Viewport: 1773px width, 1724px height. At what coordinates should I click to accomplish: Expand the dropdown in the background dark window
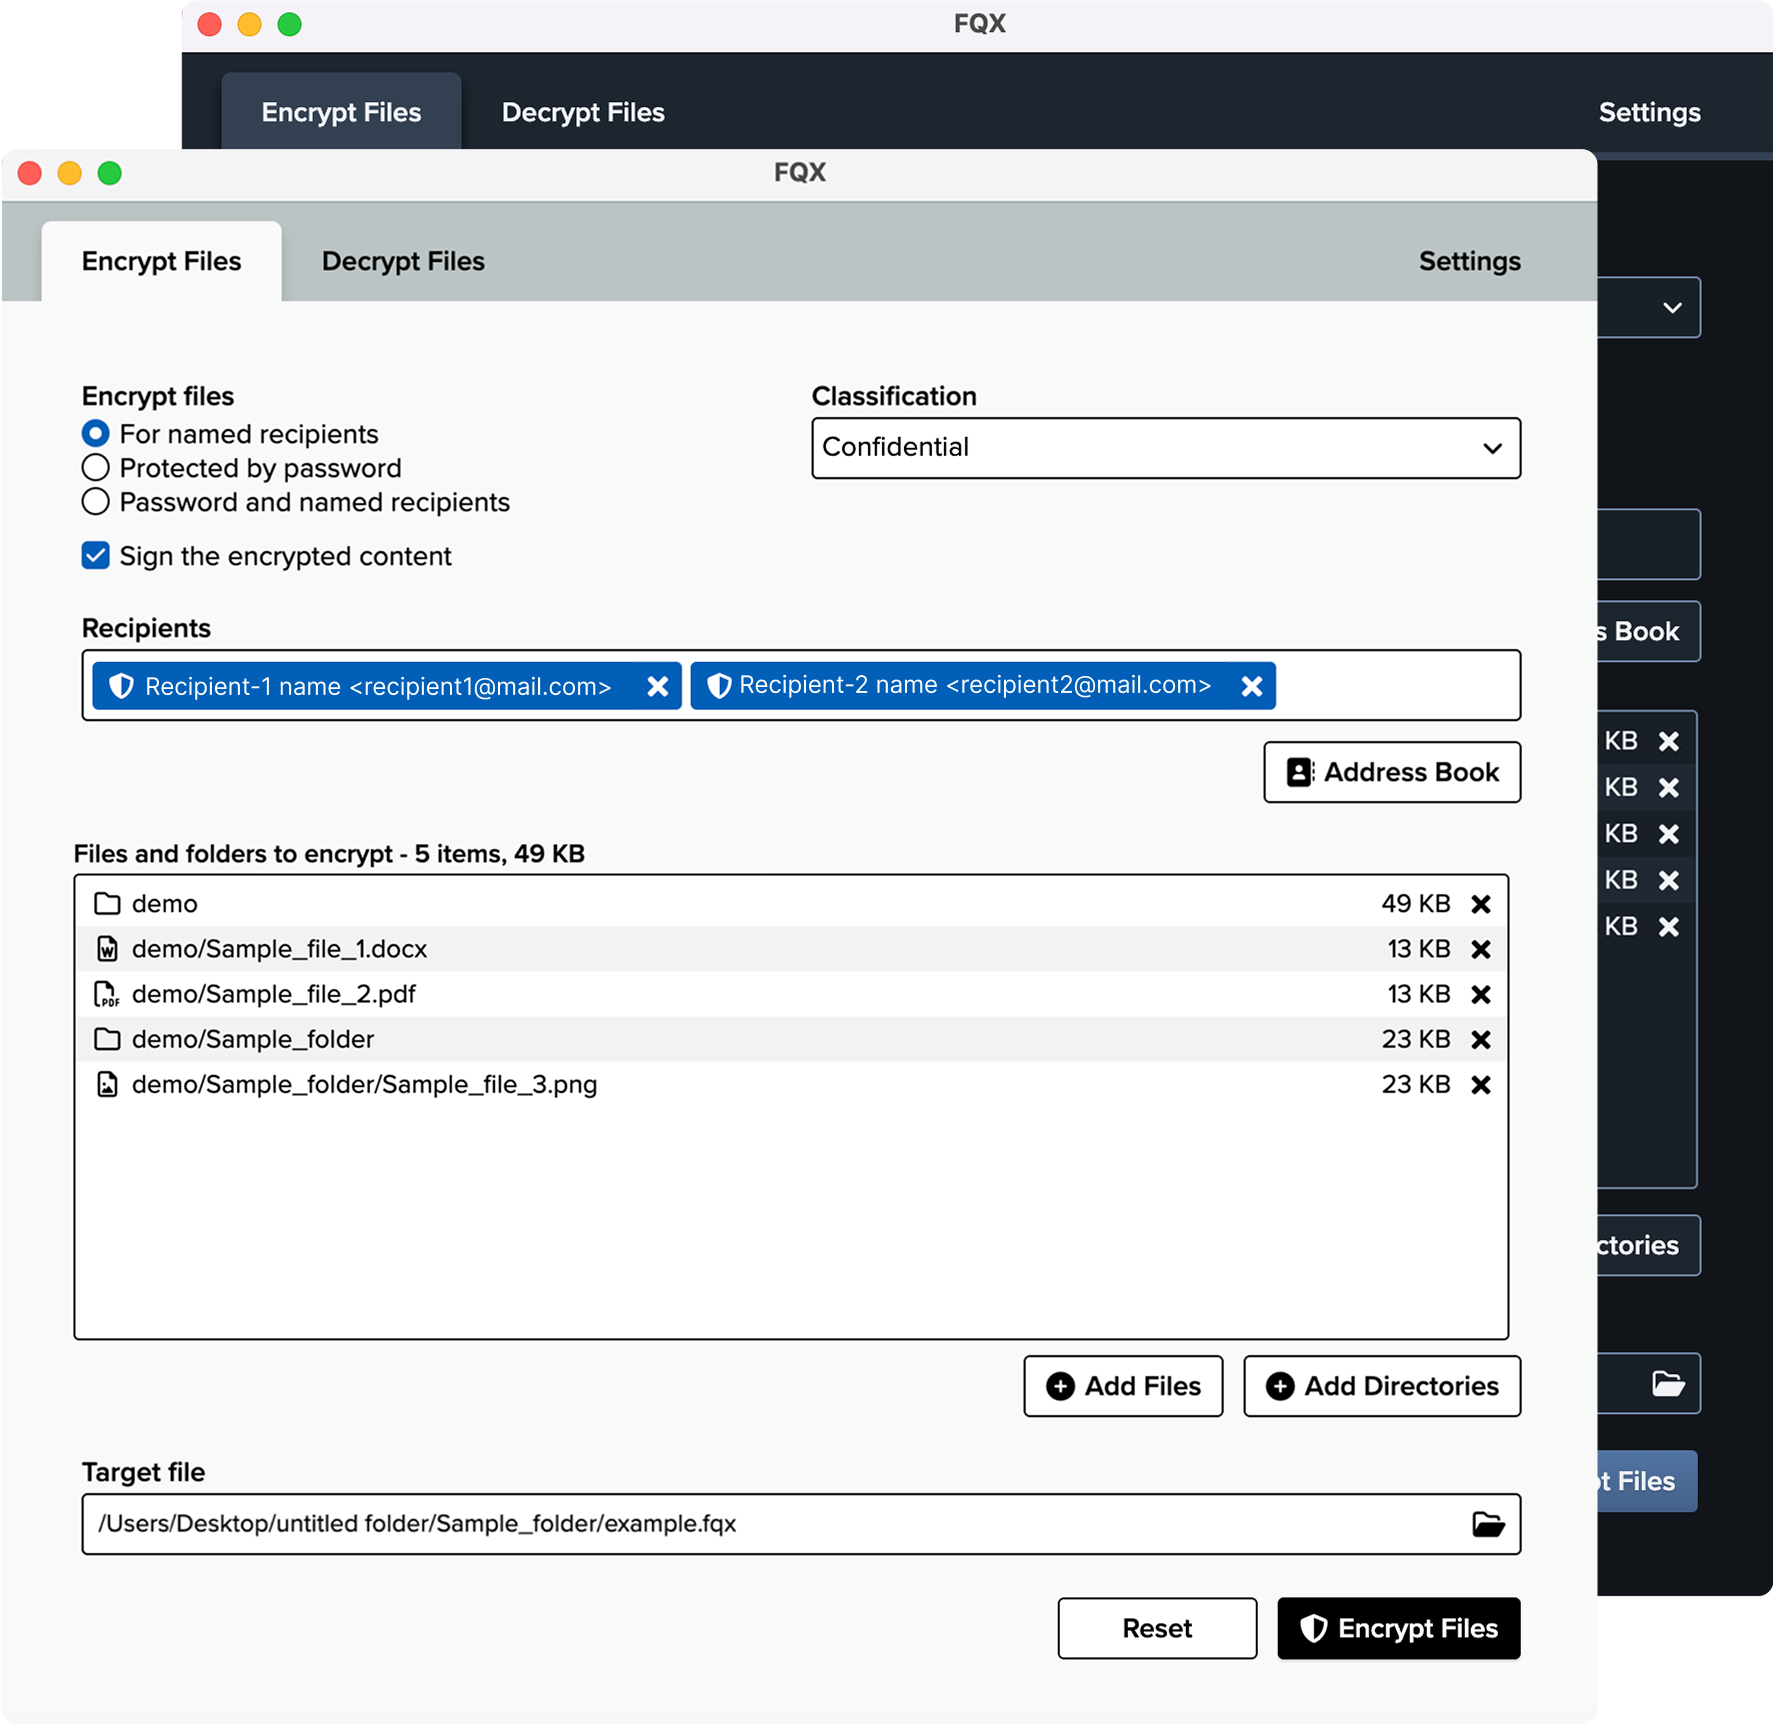(1672, 307)
